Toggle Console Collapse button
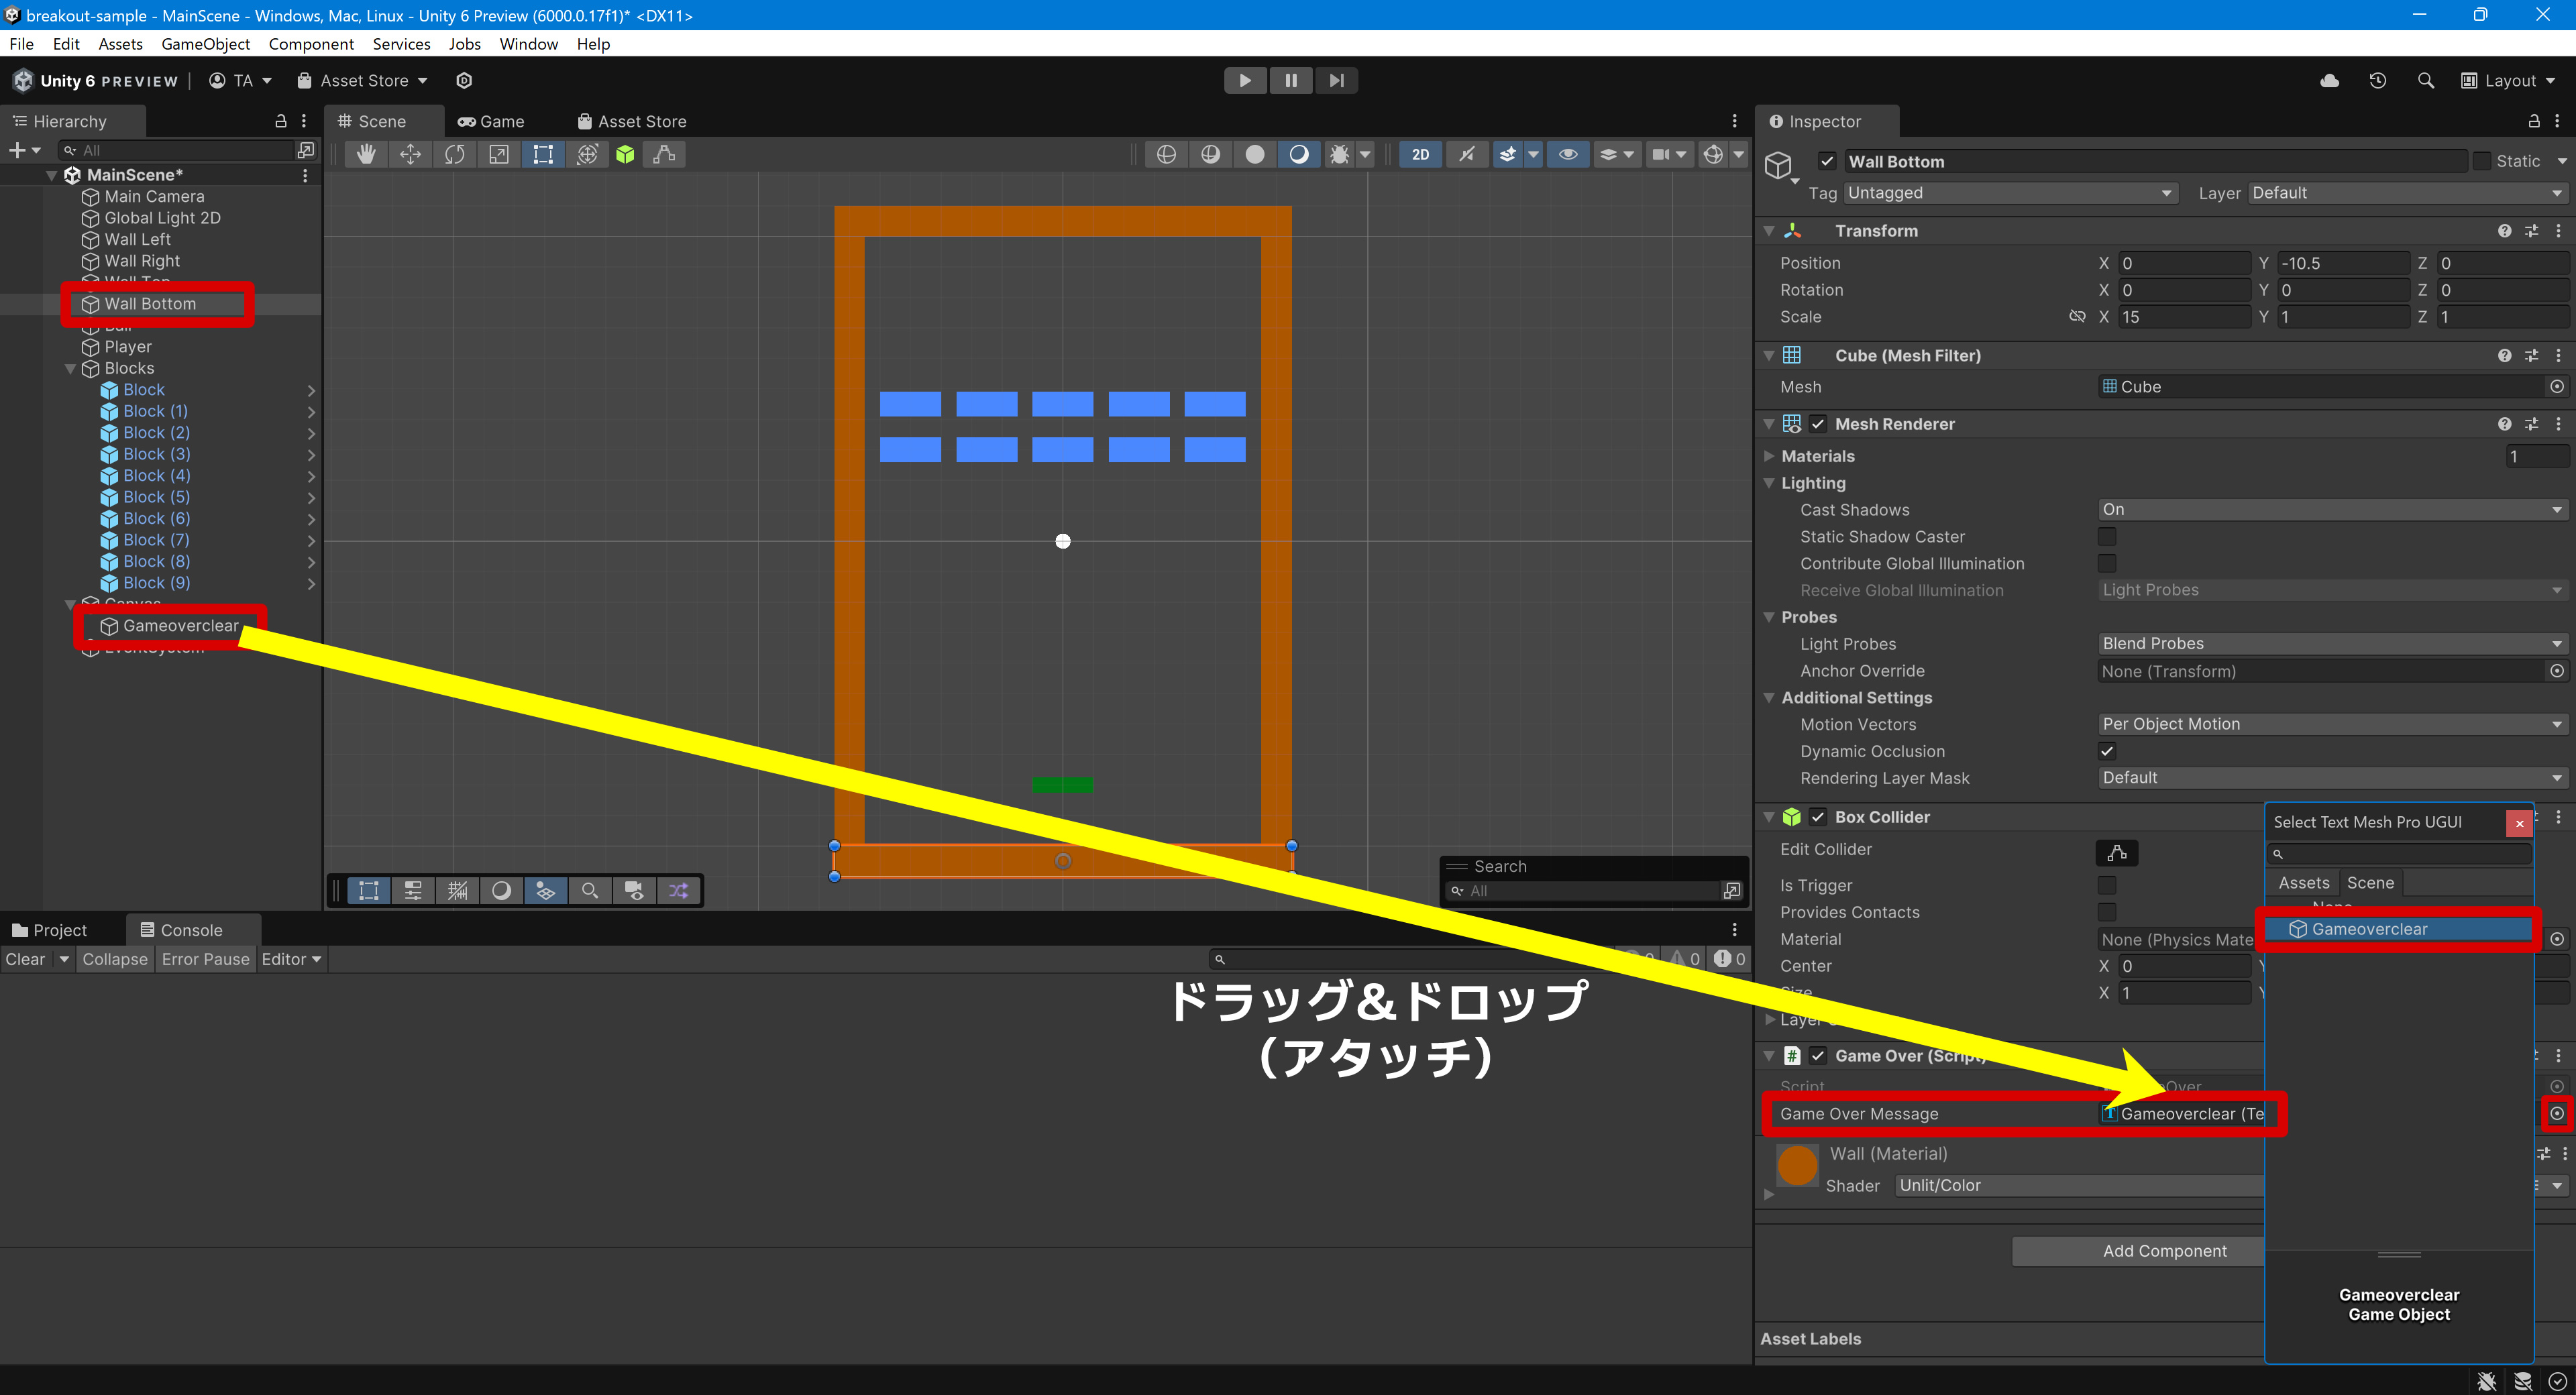This screenshot has height=1395, width=2576. point(115,959)
